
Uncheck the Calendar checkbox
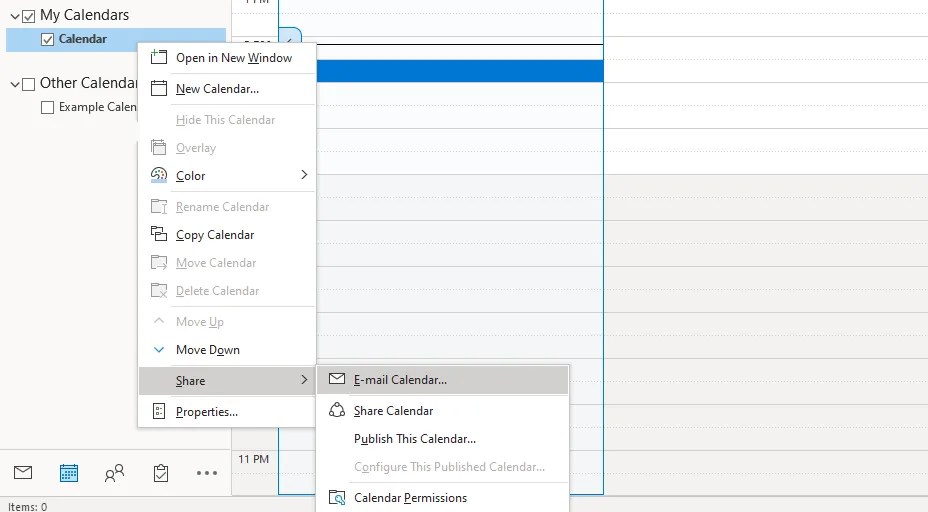(x=47, y=40)
